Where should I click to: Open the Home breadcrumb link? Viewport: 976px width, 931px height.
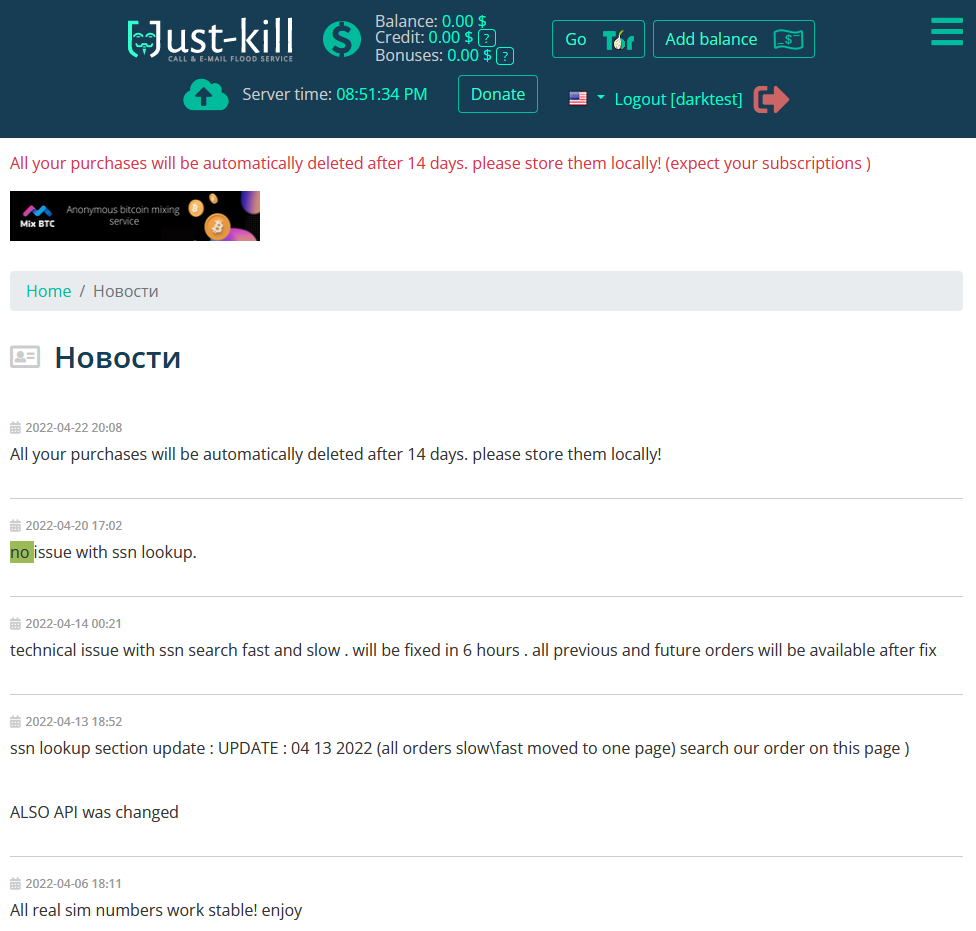(x=48, y=291)
